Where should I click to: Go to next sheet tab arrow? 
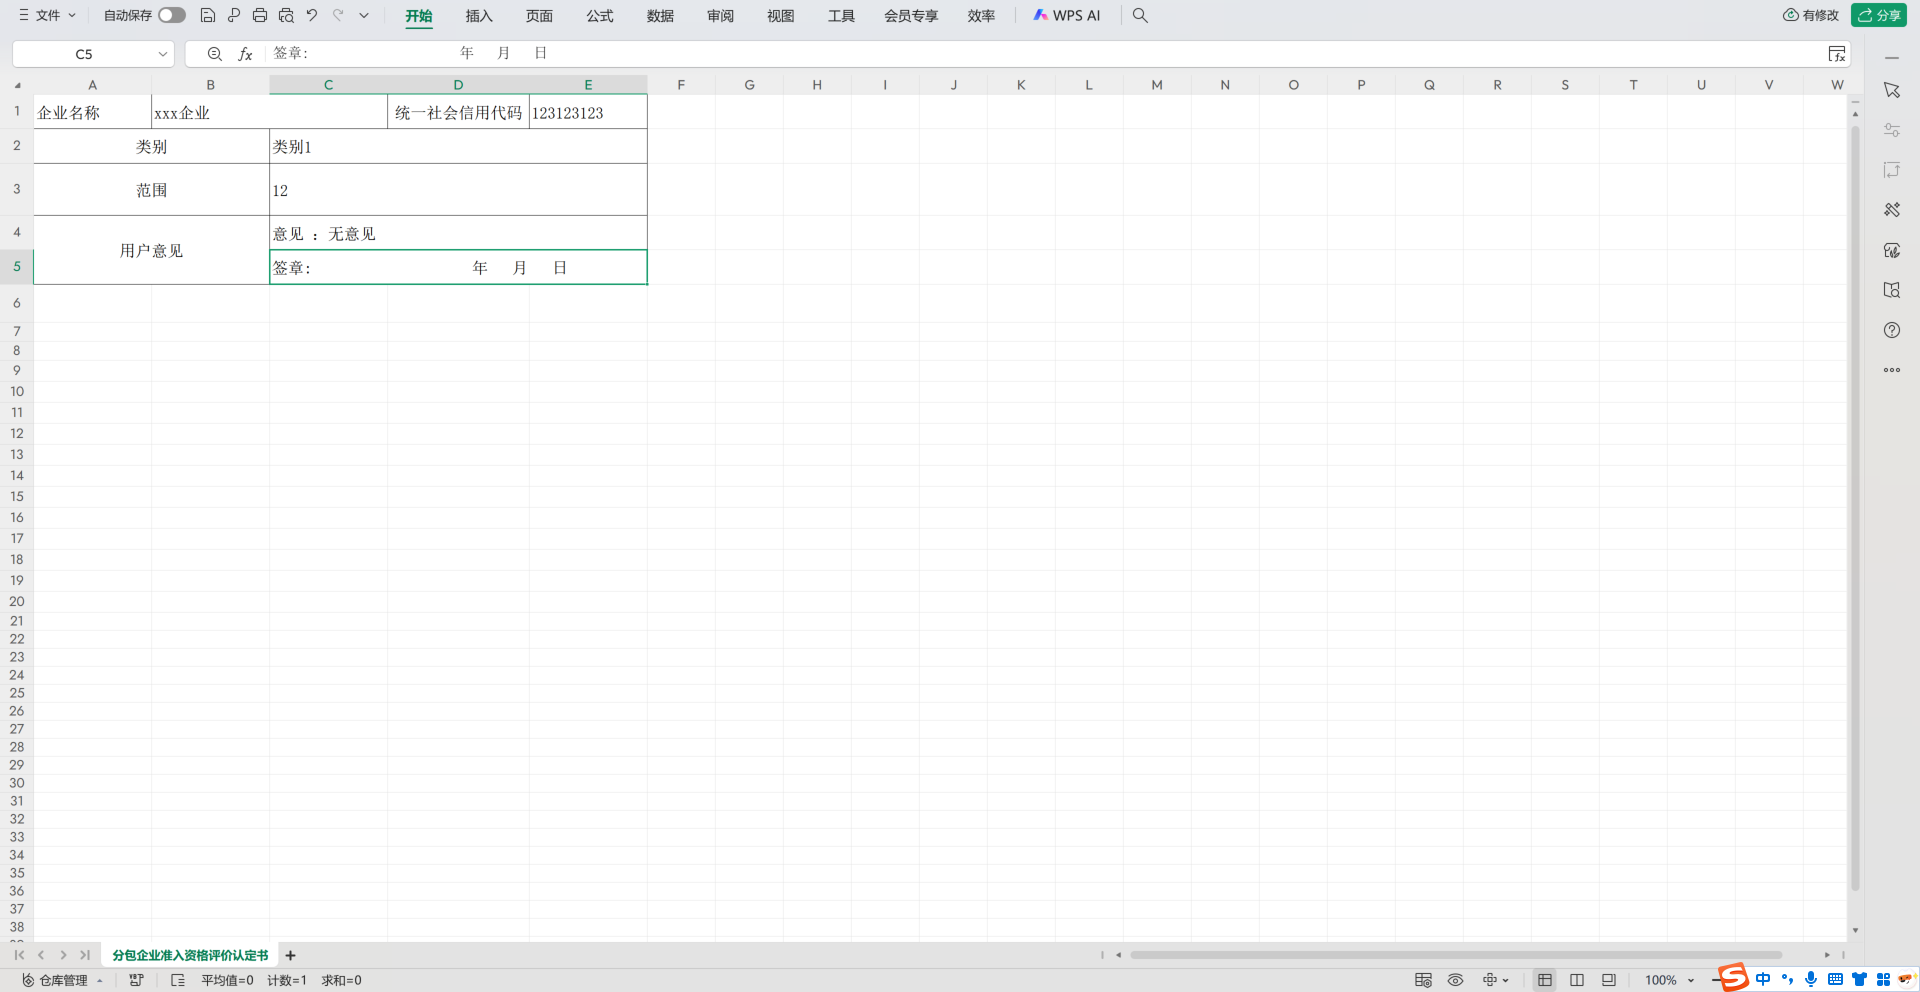pyautogui.click(x=63, y=955)
